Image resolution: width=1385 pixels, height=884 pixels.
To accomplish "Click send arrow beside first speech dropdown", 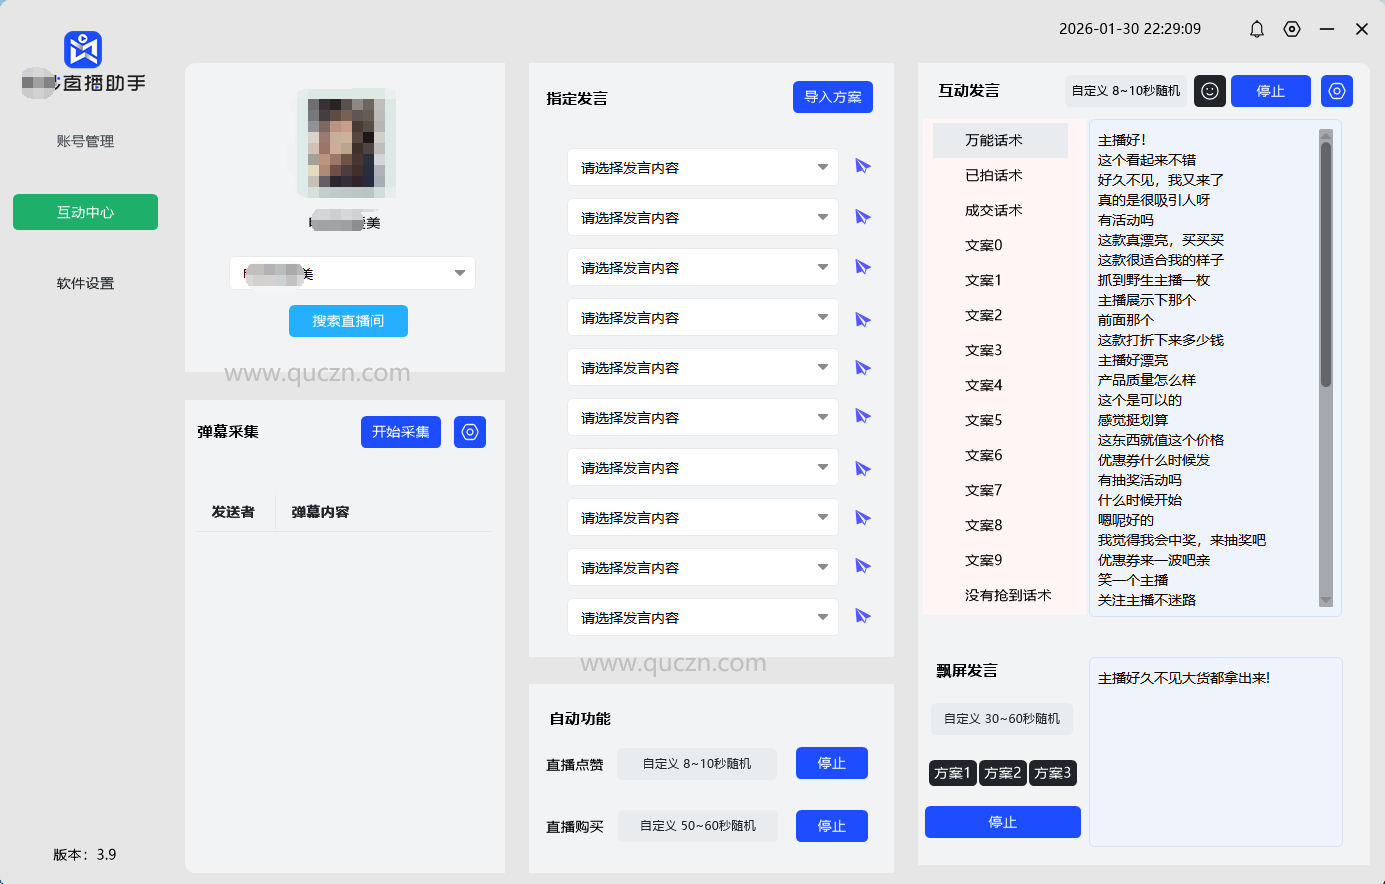I will pos(862,167).
